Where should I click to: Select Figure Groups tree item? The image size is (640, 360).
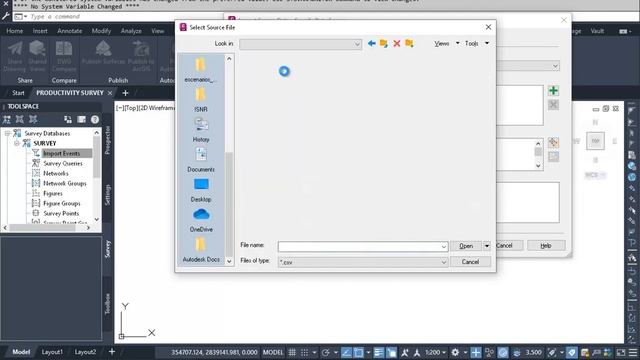click(62, 203)
